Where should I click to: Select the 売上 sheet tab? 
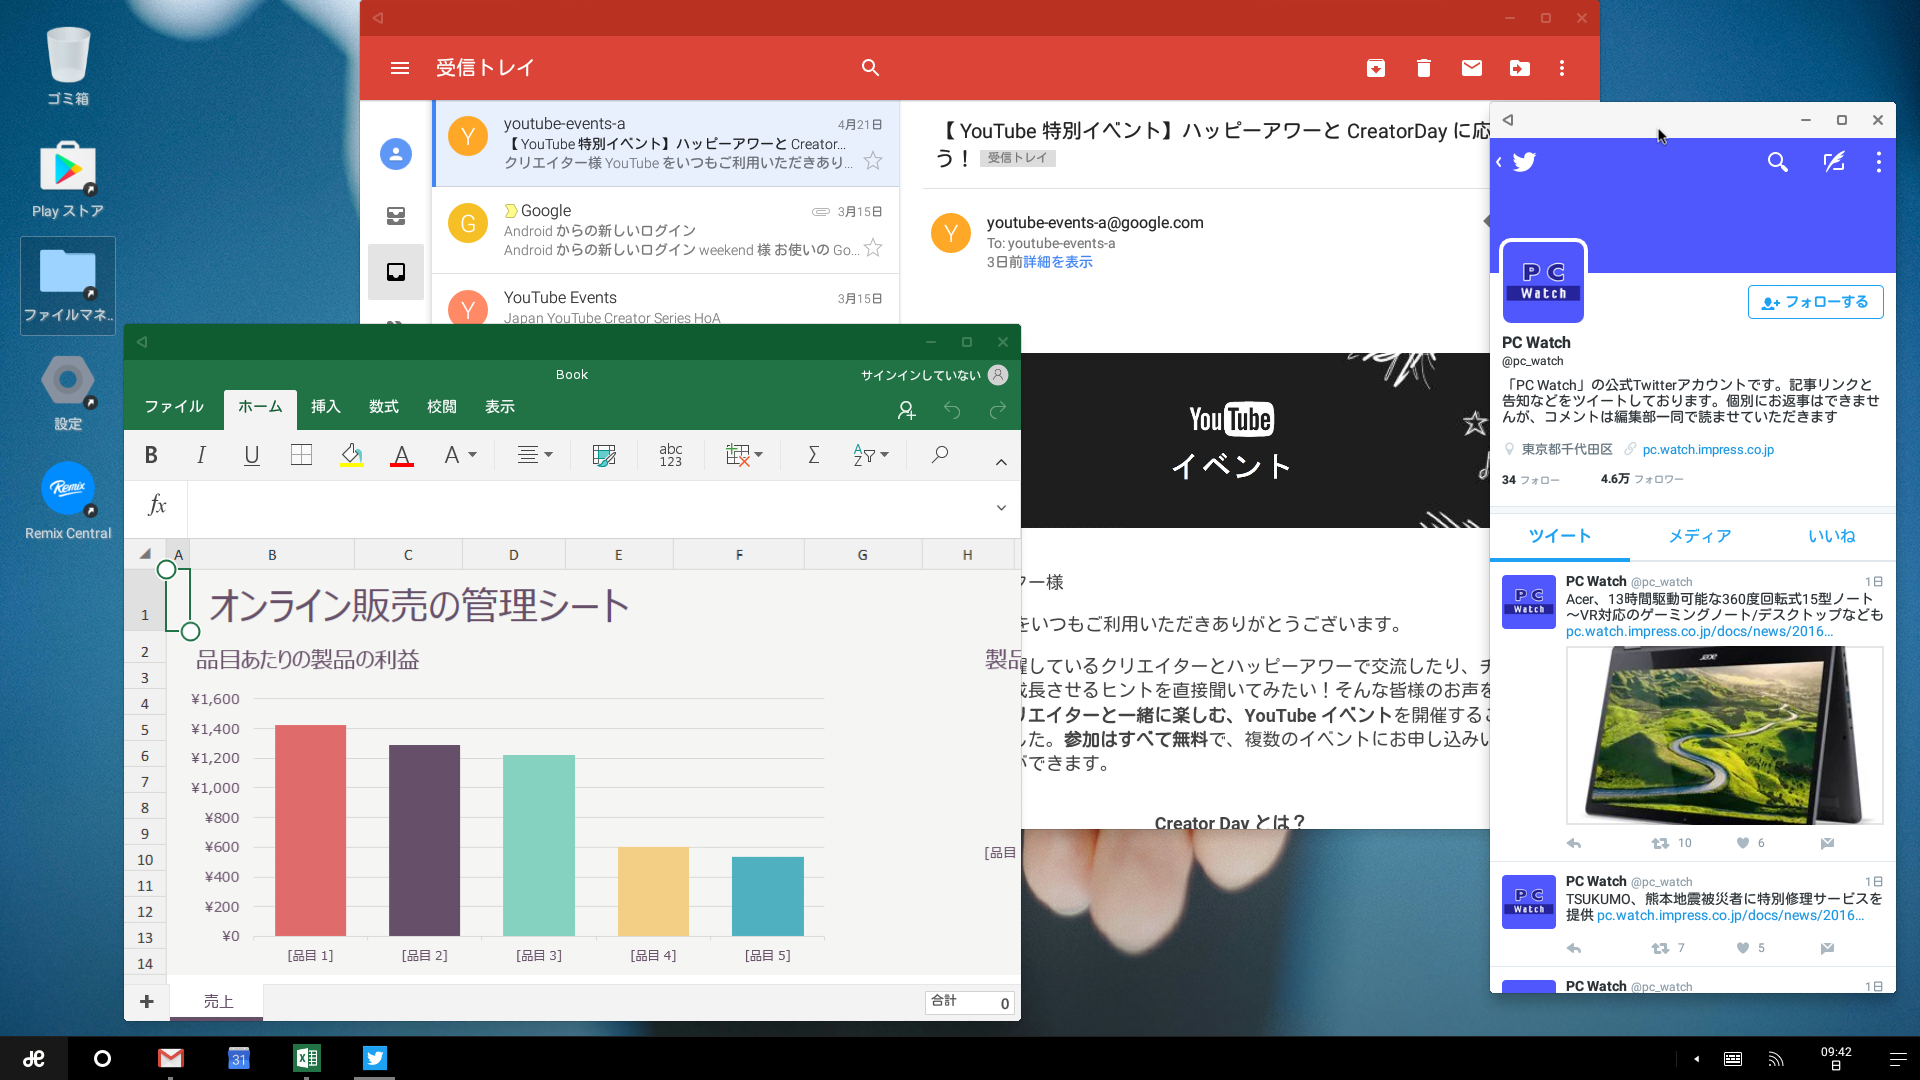(216, 1001)
